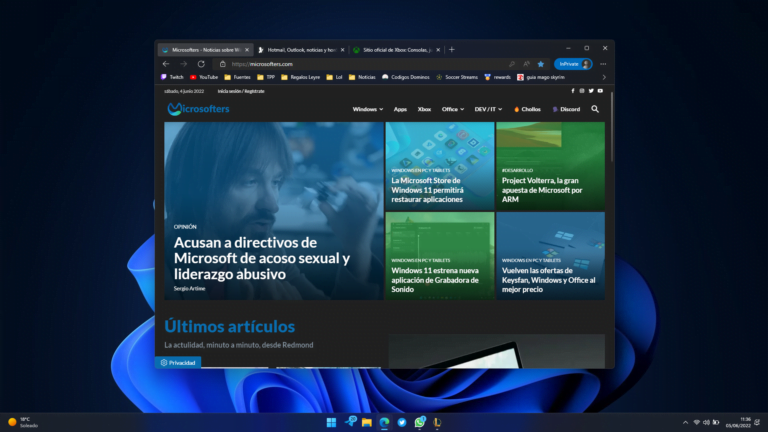
Task: Click the blue favorites star icon
Action: coord(541,64)
